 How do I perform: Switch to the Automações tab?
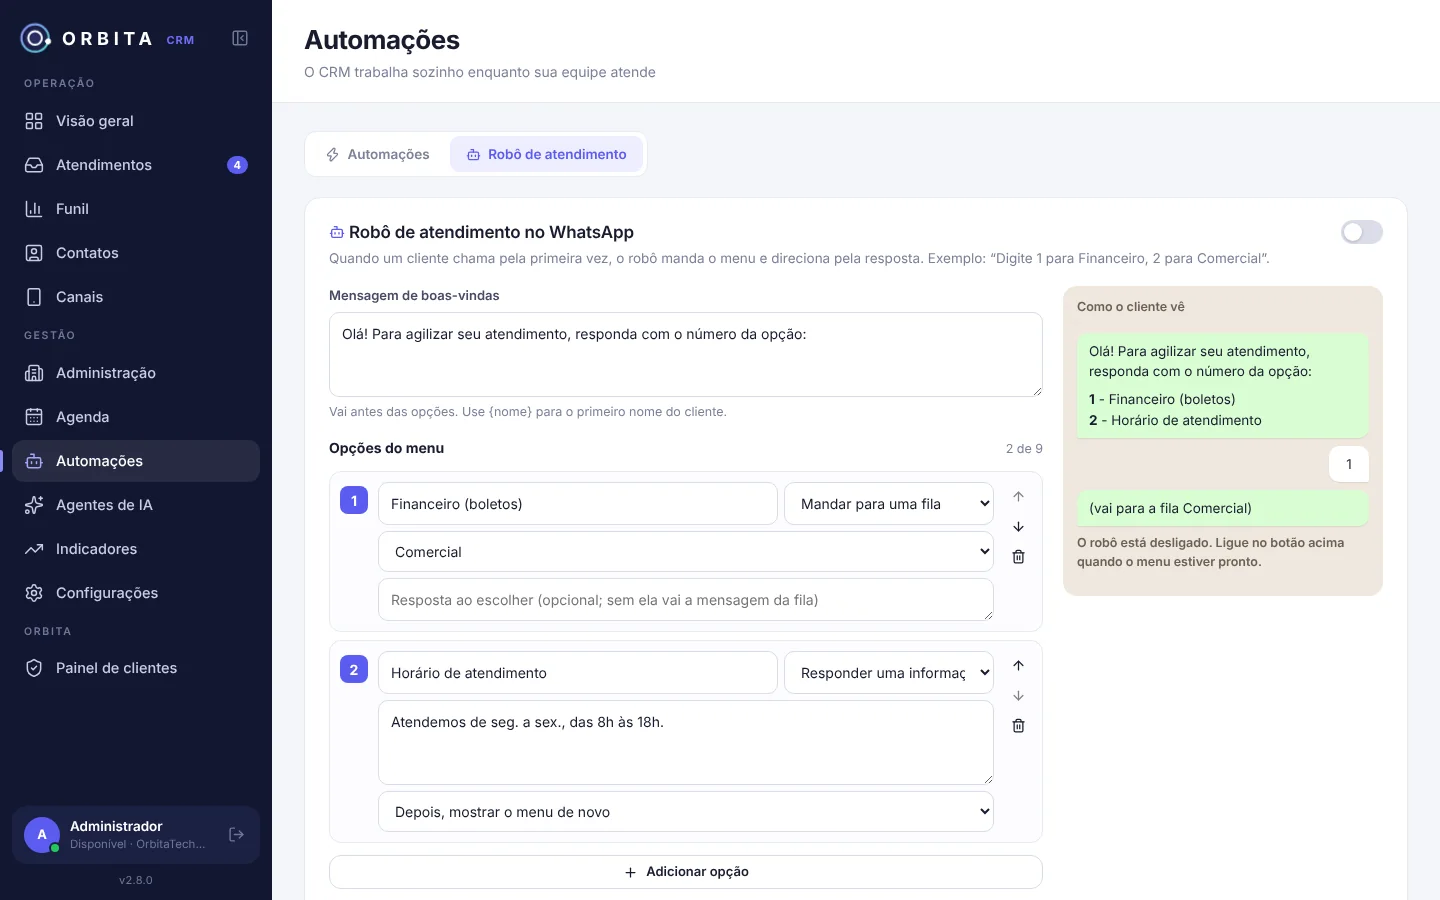[378, 154]
